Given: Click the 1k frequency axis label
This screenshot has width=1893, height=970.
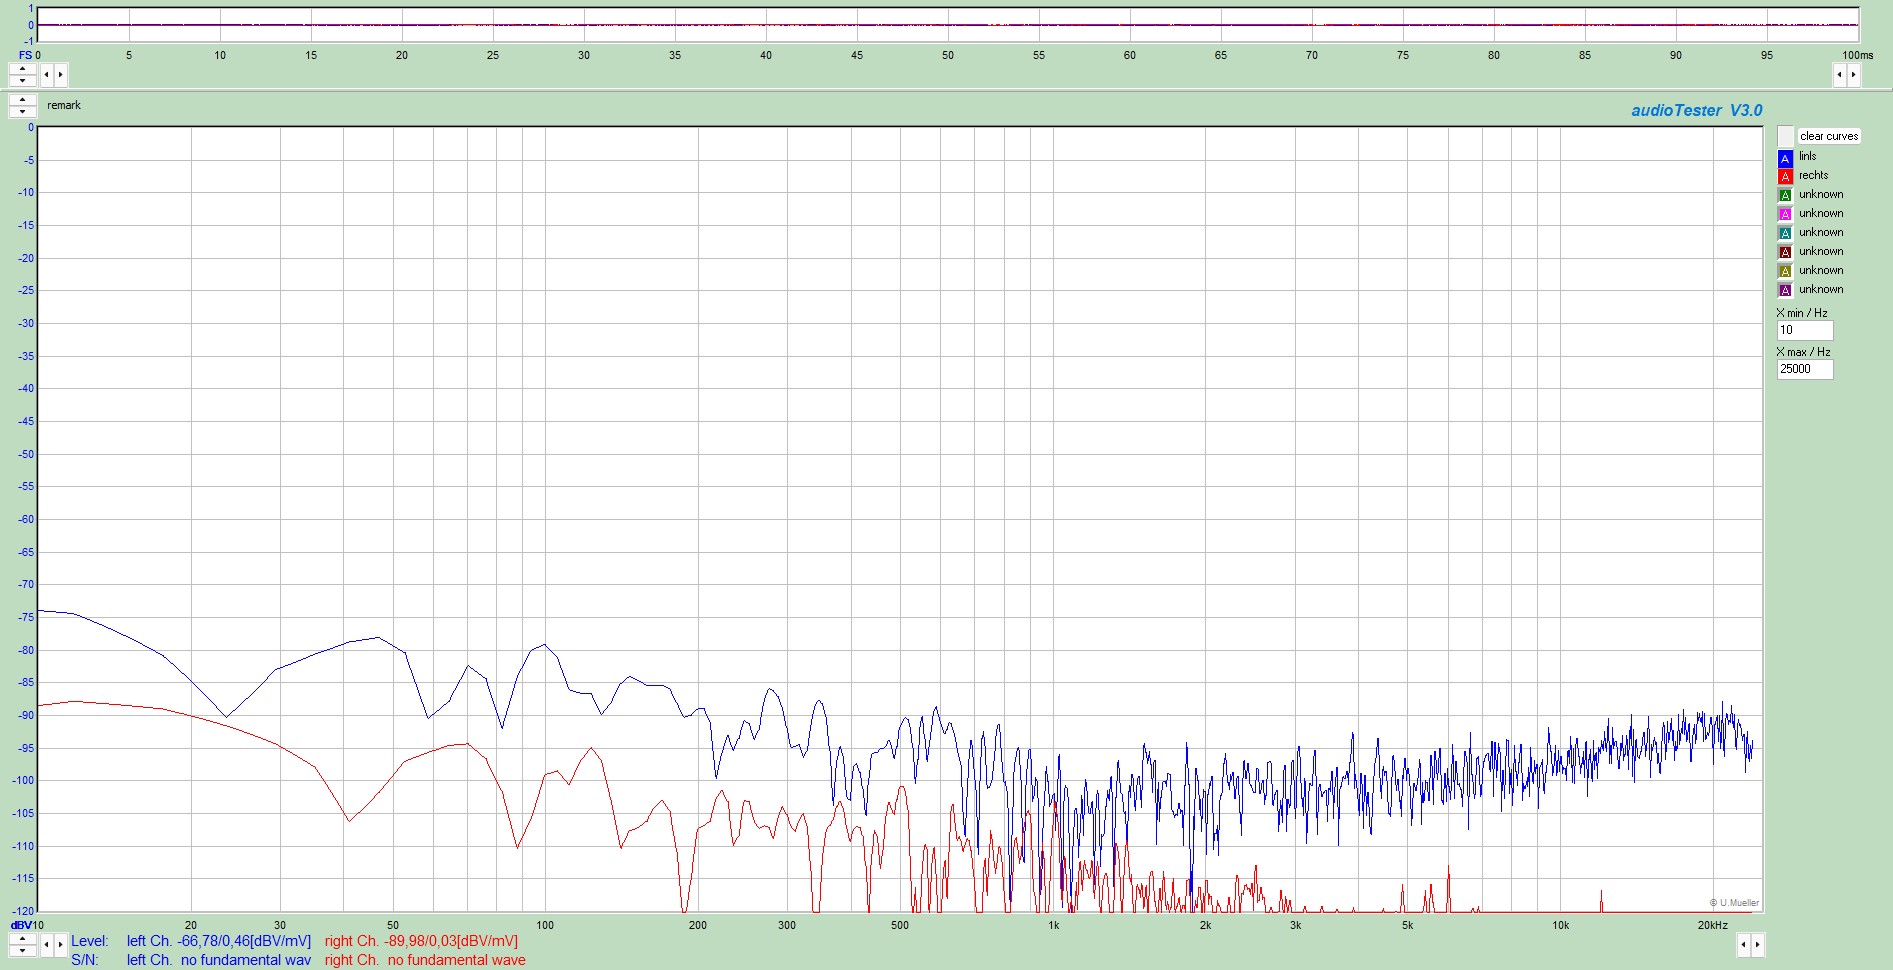Looking at the screenshot, I should click(1053, 925).
